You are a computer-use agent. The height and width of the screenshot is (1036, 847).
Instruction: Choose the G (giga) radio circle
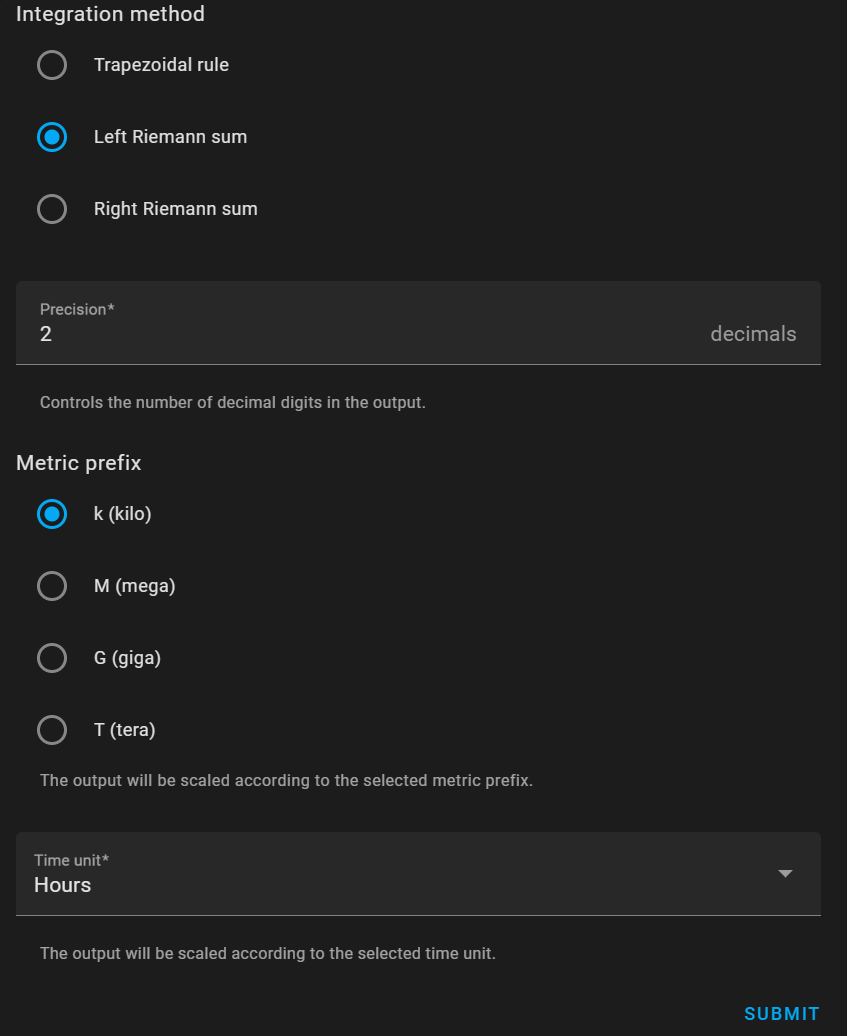(x=52, y=658)
